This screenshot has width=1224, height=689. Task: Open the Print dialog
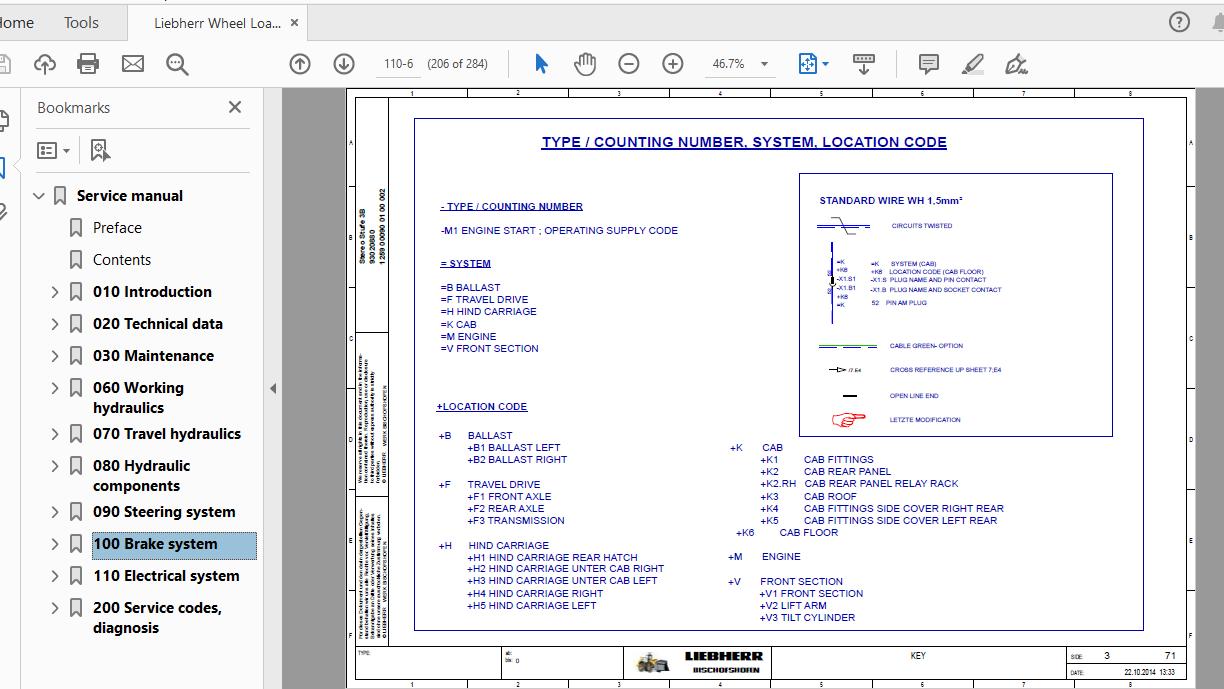pos(88,62)
